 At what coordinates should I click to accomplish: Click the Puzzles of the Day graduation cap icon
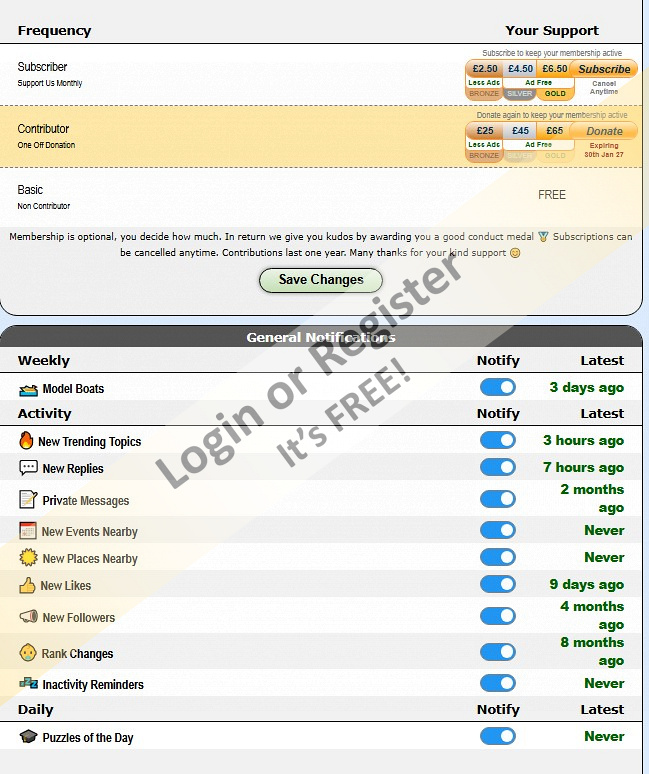(x=28, y=737)
